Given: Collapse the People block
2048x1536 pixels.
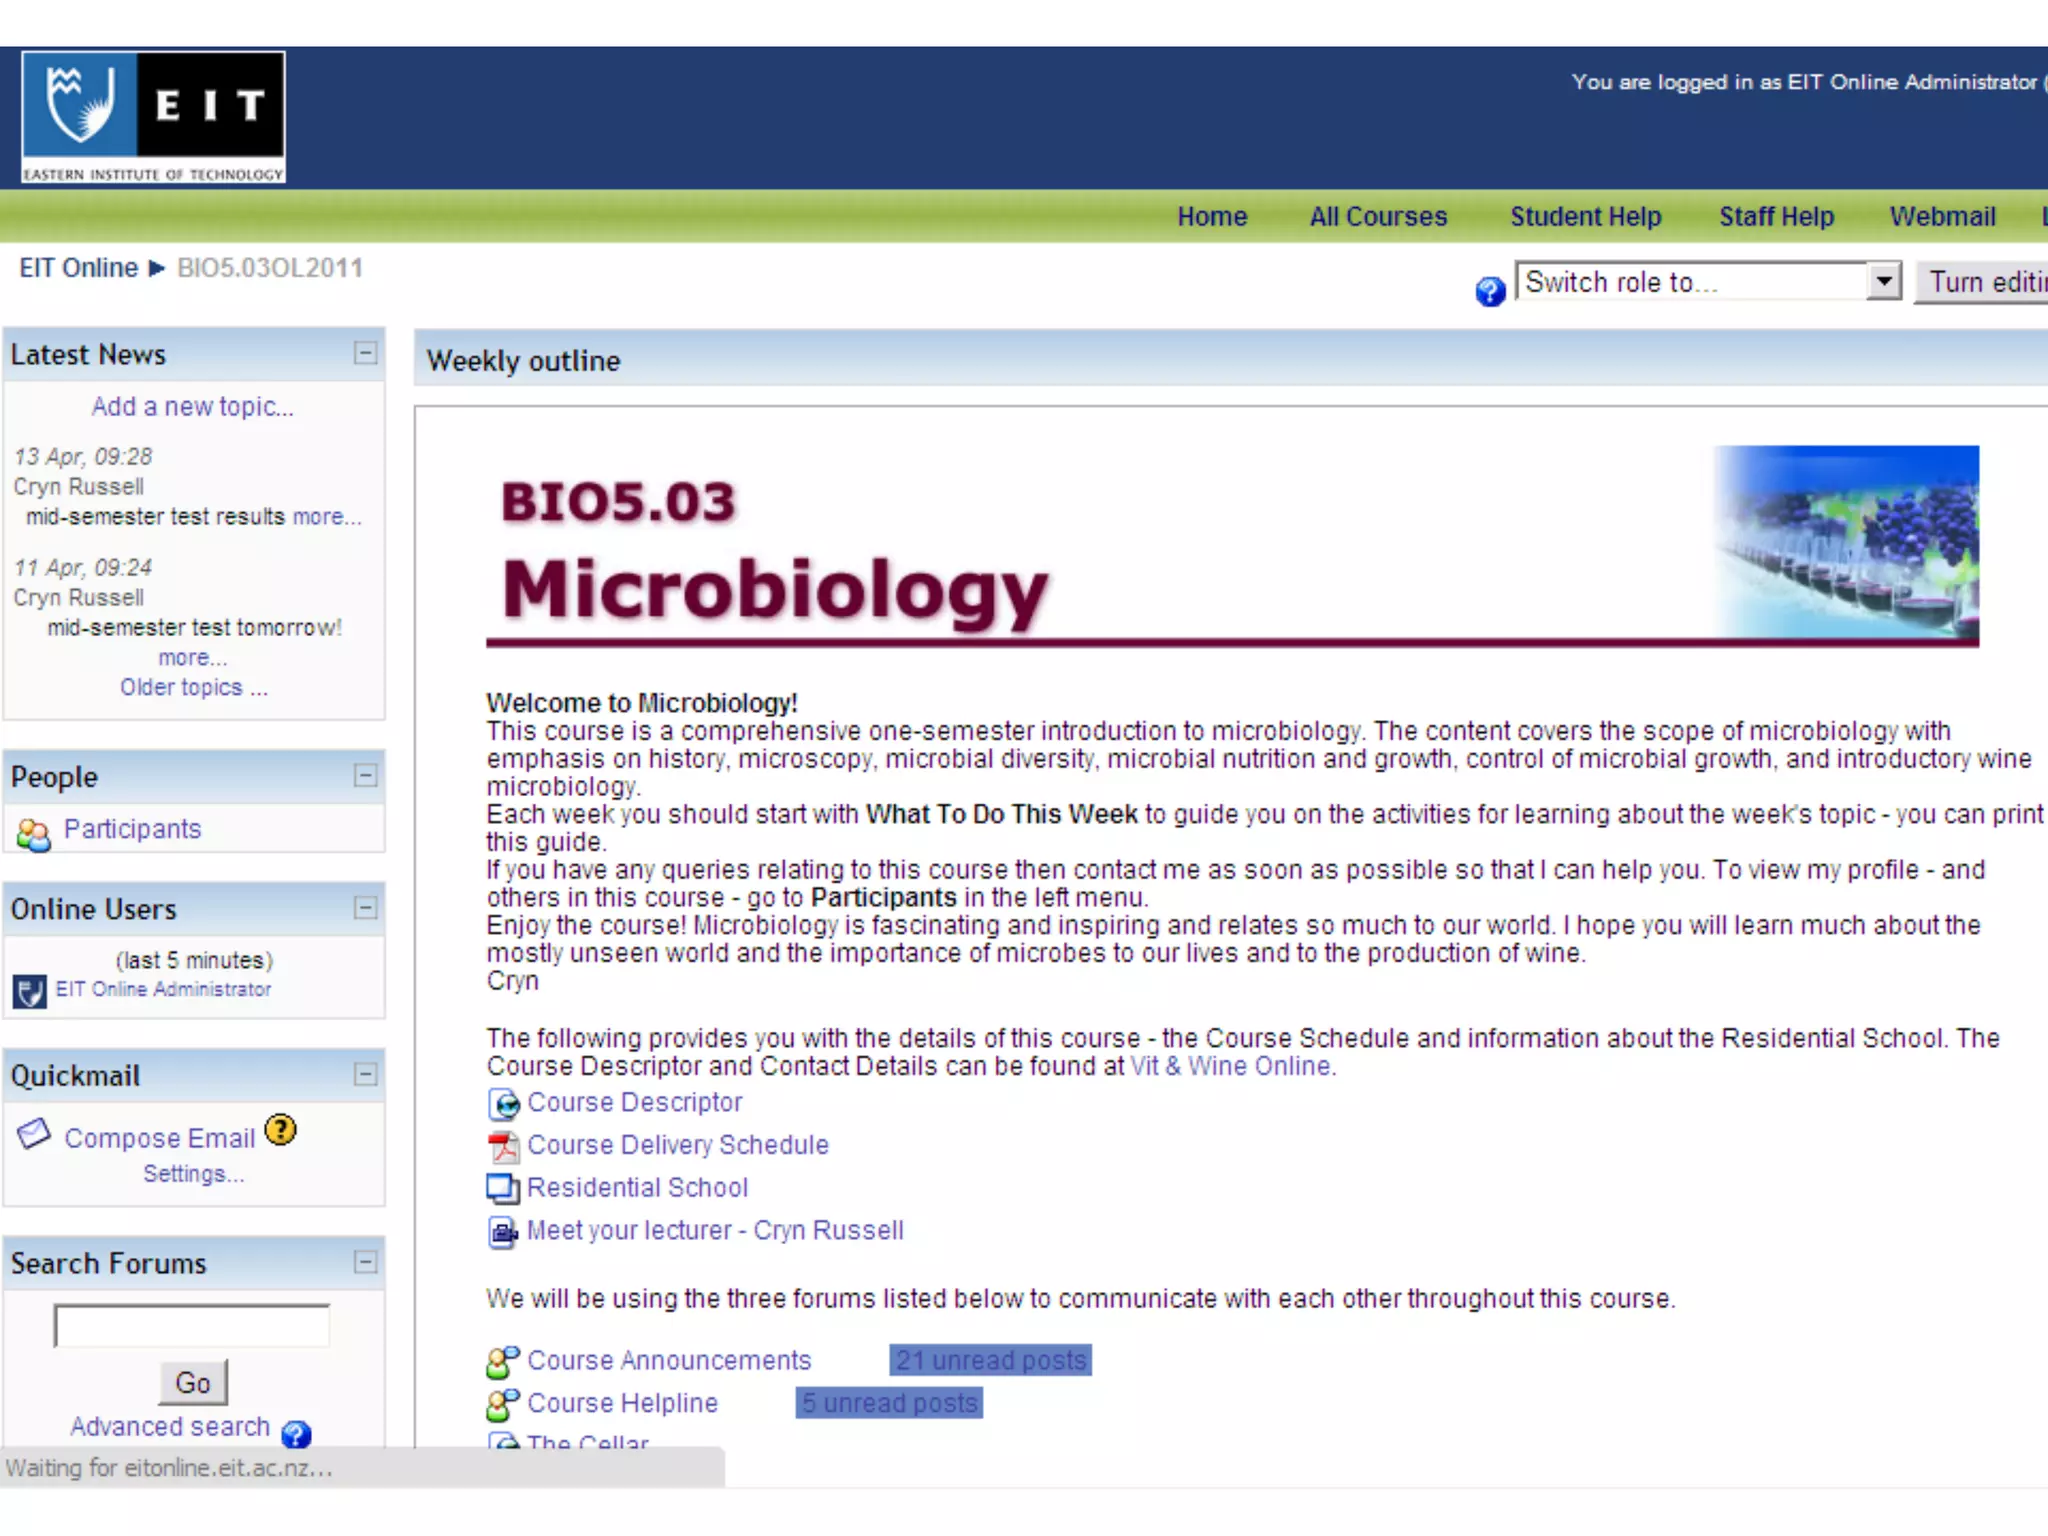Looking at the screenshot, I should [x=366, y=775].
